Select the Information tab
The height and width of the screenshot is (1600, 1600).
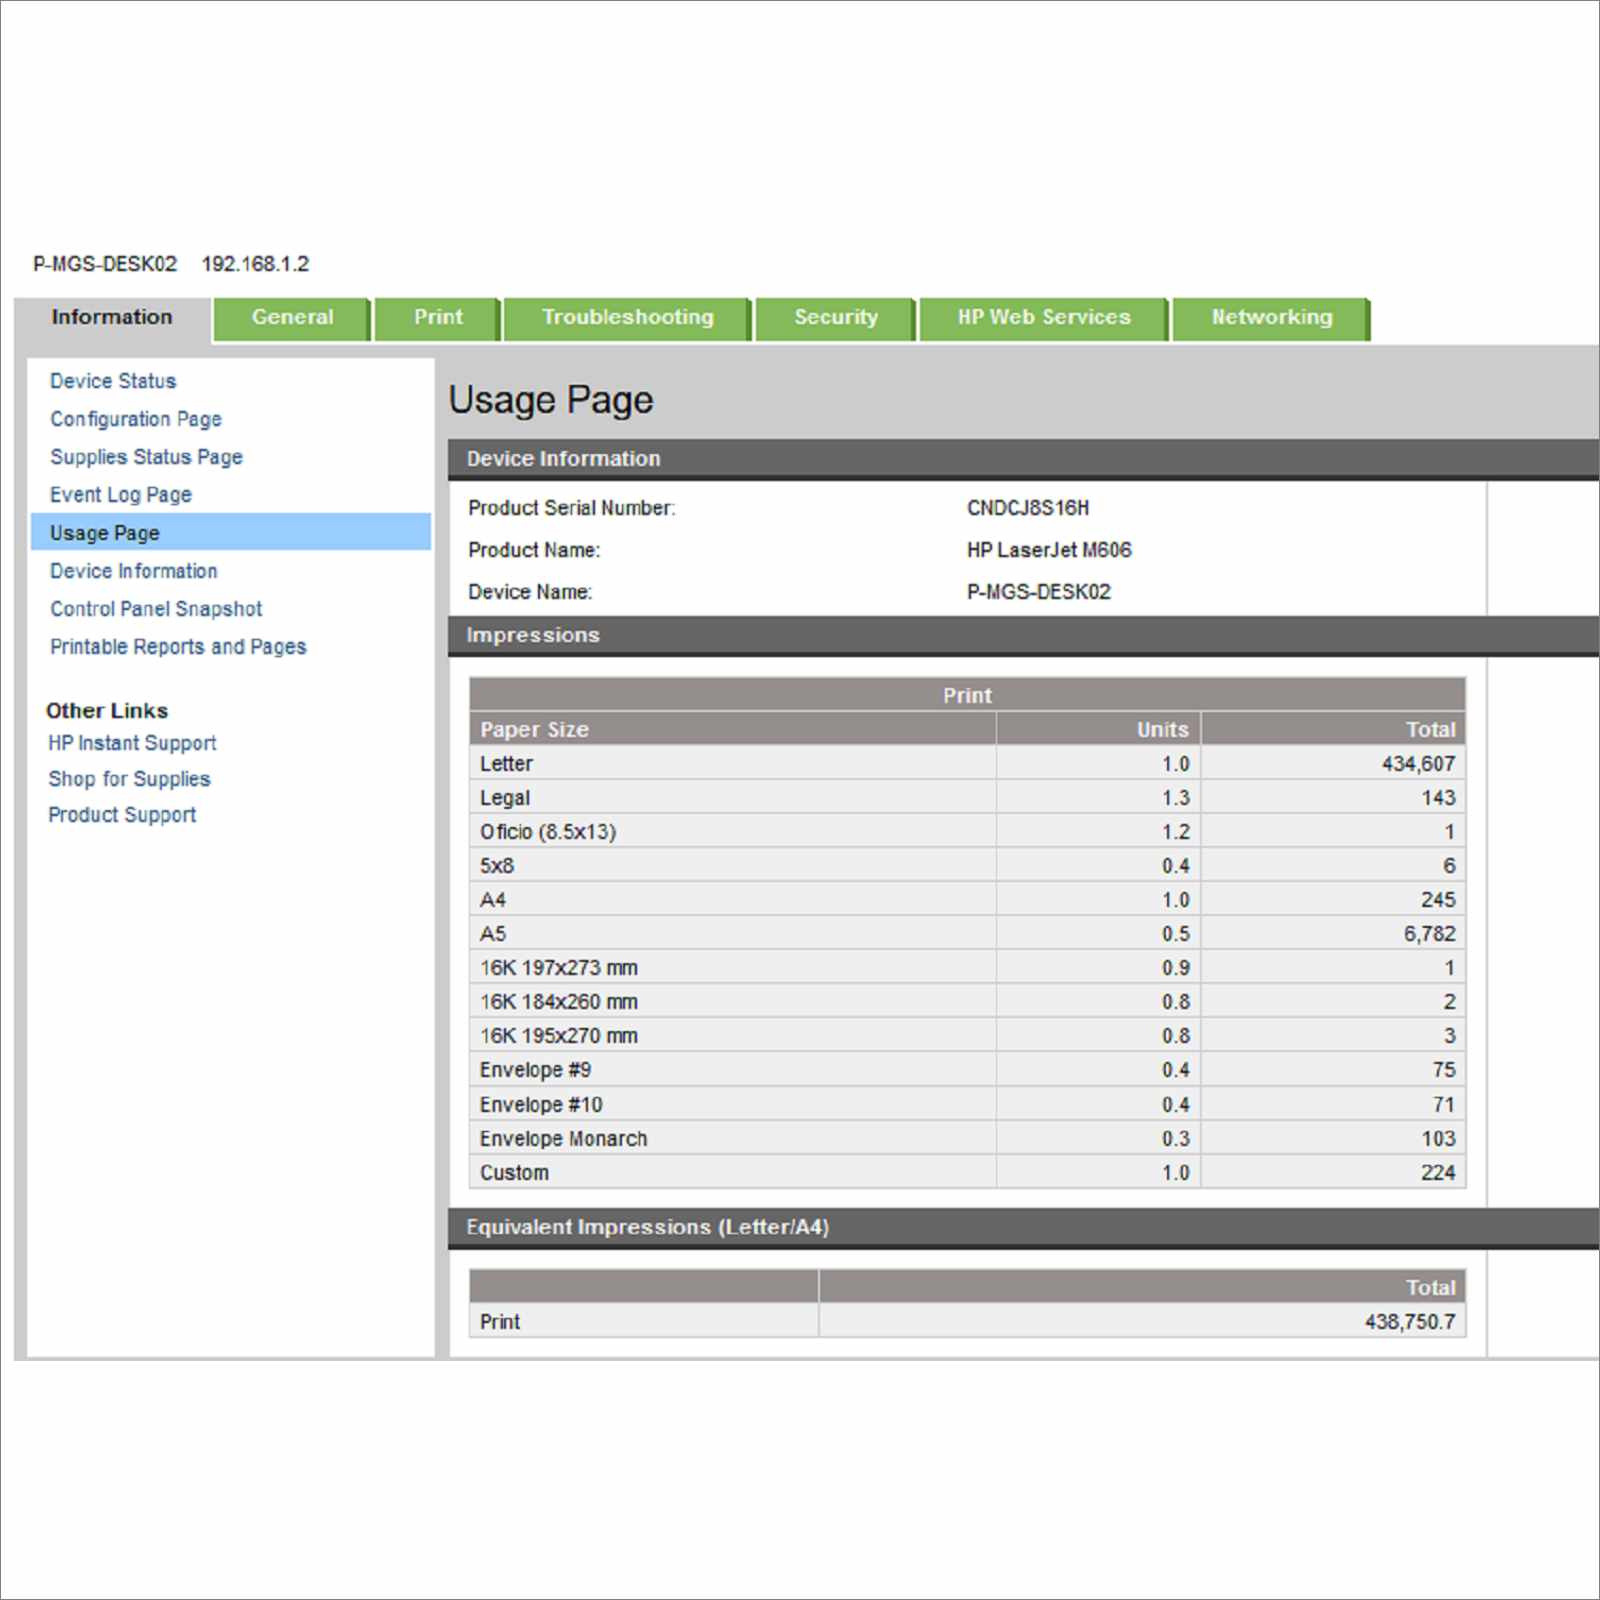click(112, 318)
